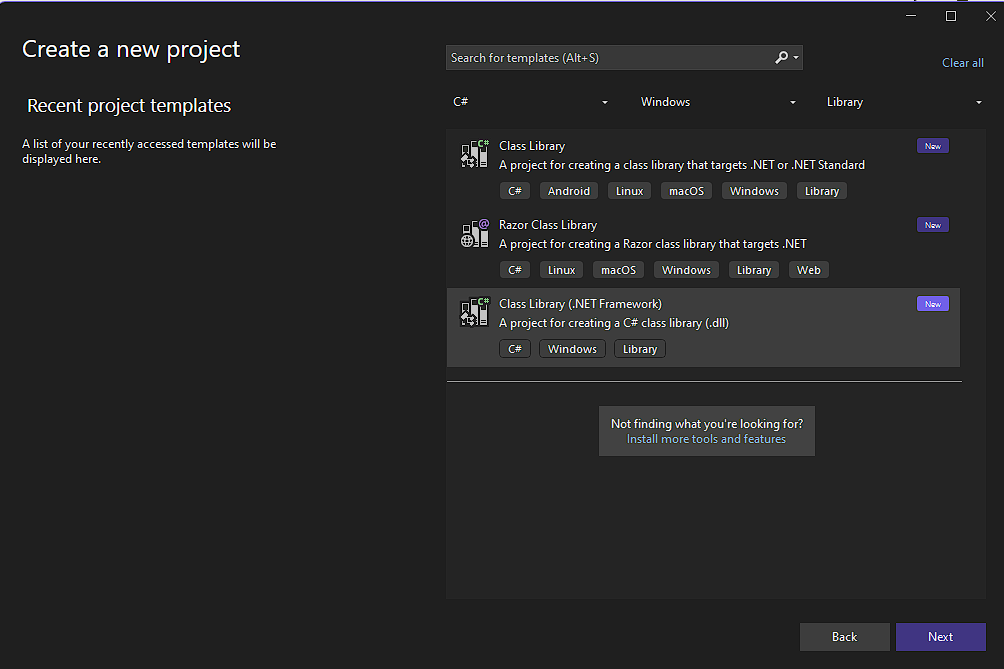This screenshot has height=669, width=1004.
Task: Click the Clear all link
Action: coord(962,63)
